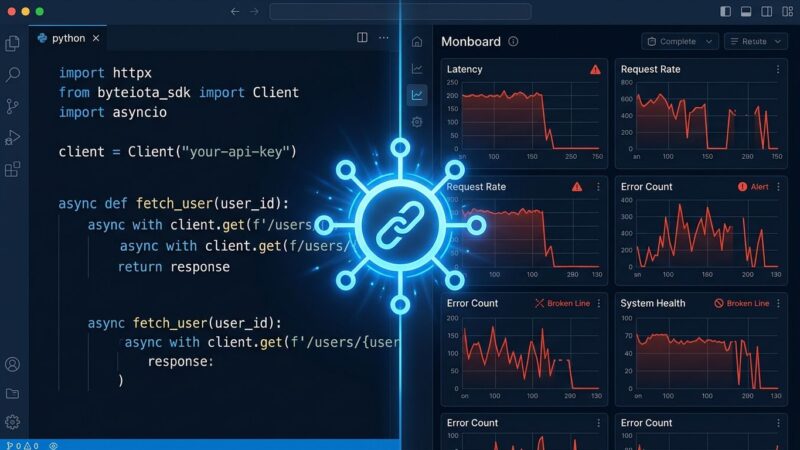Open the folder icon above settings gear
800x450 pixels.
point(12,393)
